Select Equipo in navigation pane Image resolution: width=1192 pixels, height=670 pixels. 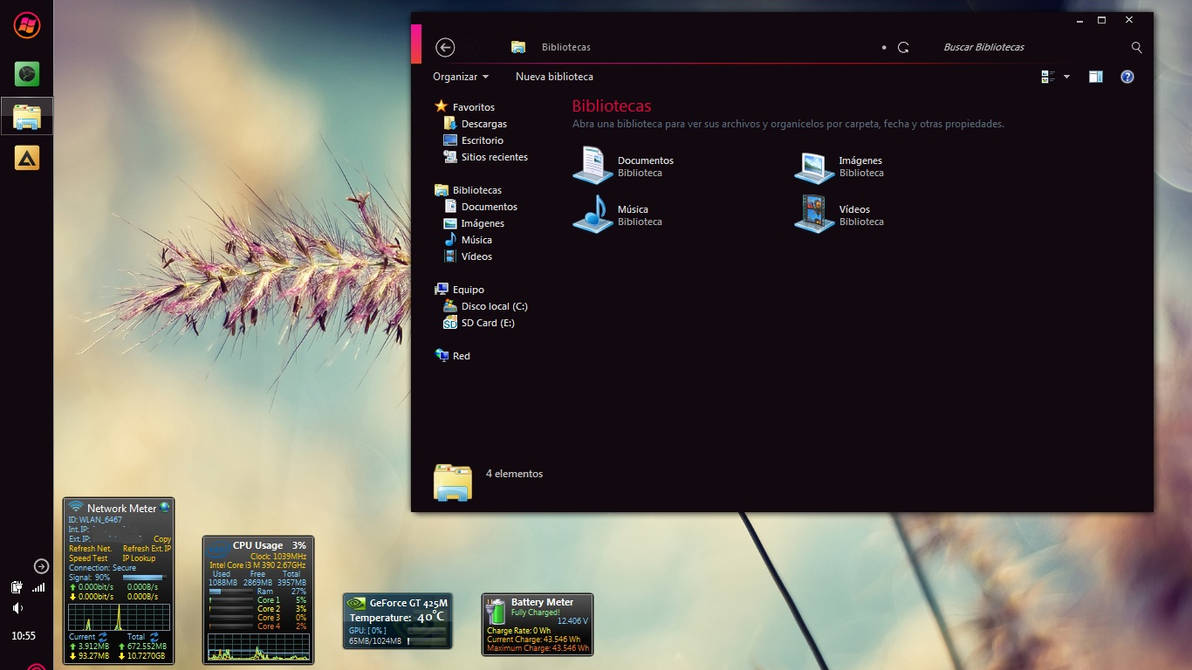pos(468,290)
